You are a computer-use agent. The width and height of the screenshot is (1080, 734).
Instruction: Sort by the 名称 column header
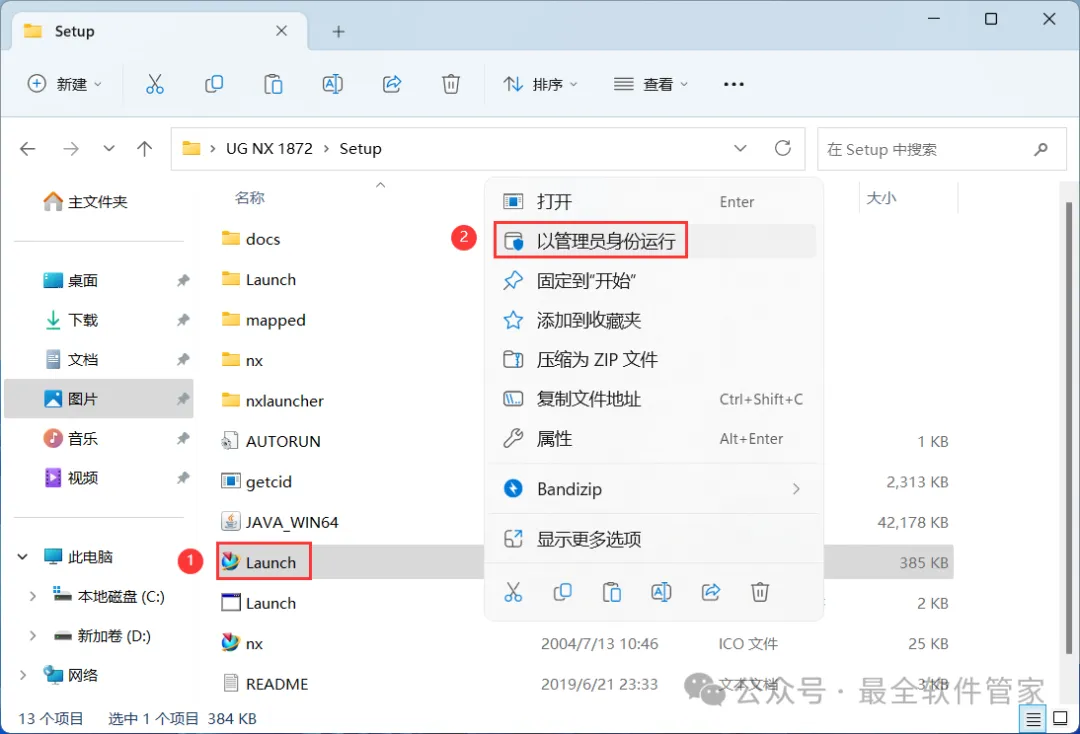249,198
